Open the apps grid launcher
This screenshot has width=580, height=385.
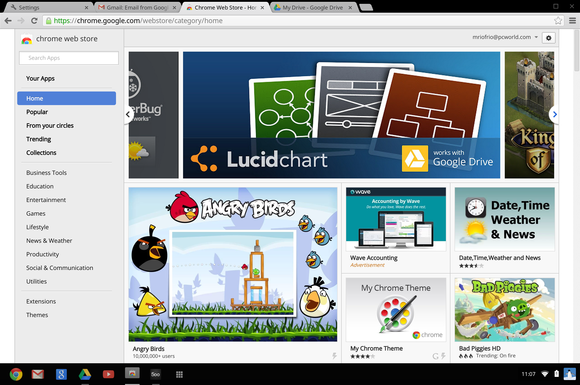(179, 375)
